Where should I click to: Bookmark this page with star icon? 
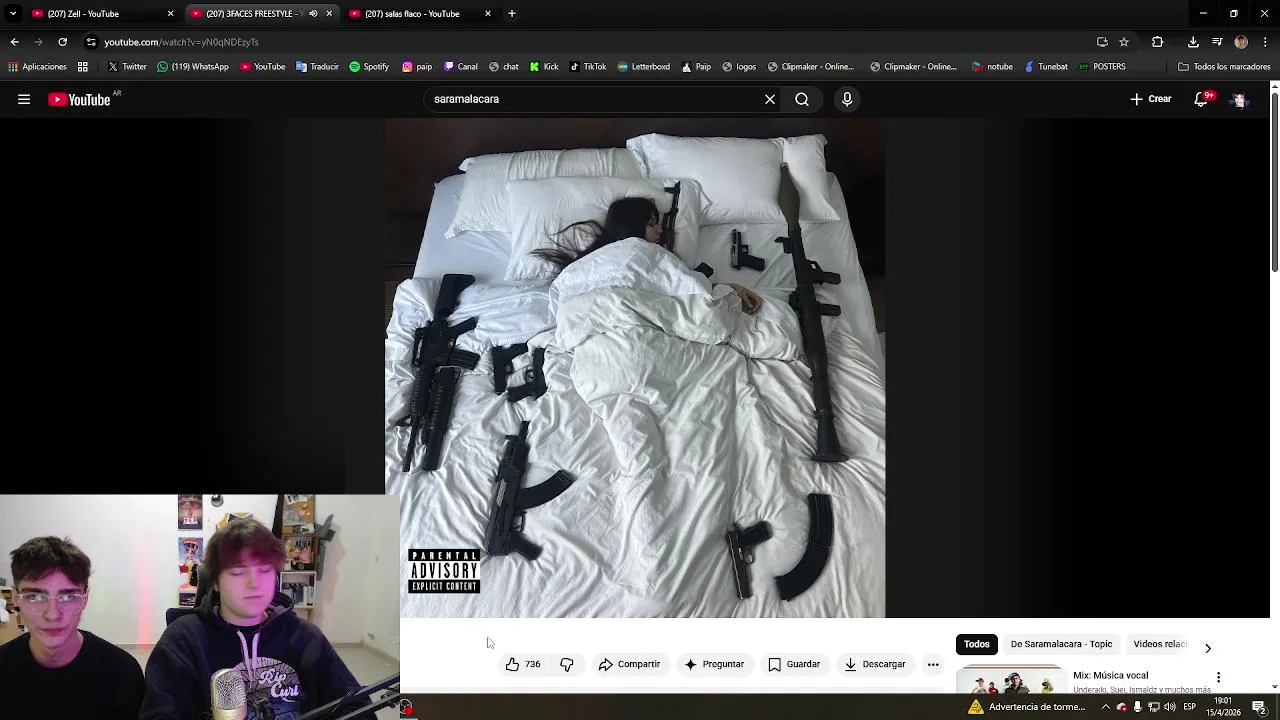pyautogui.click(x=1124, y=42)
